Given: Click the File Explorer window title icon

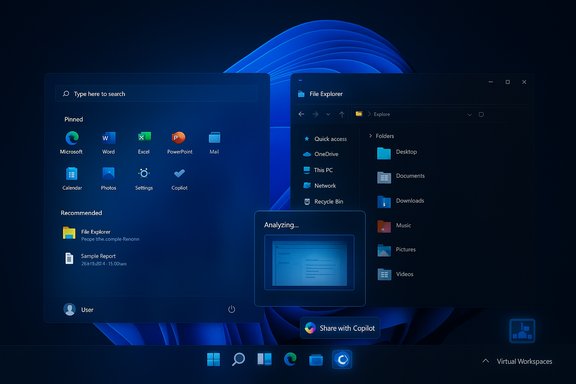Looking at the screenshot, I should pos(301,94).
